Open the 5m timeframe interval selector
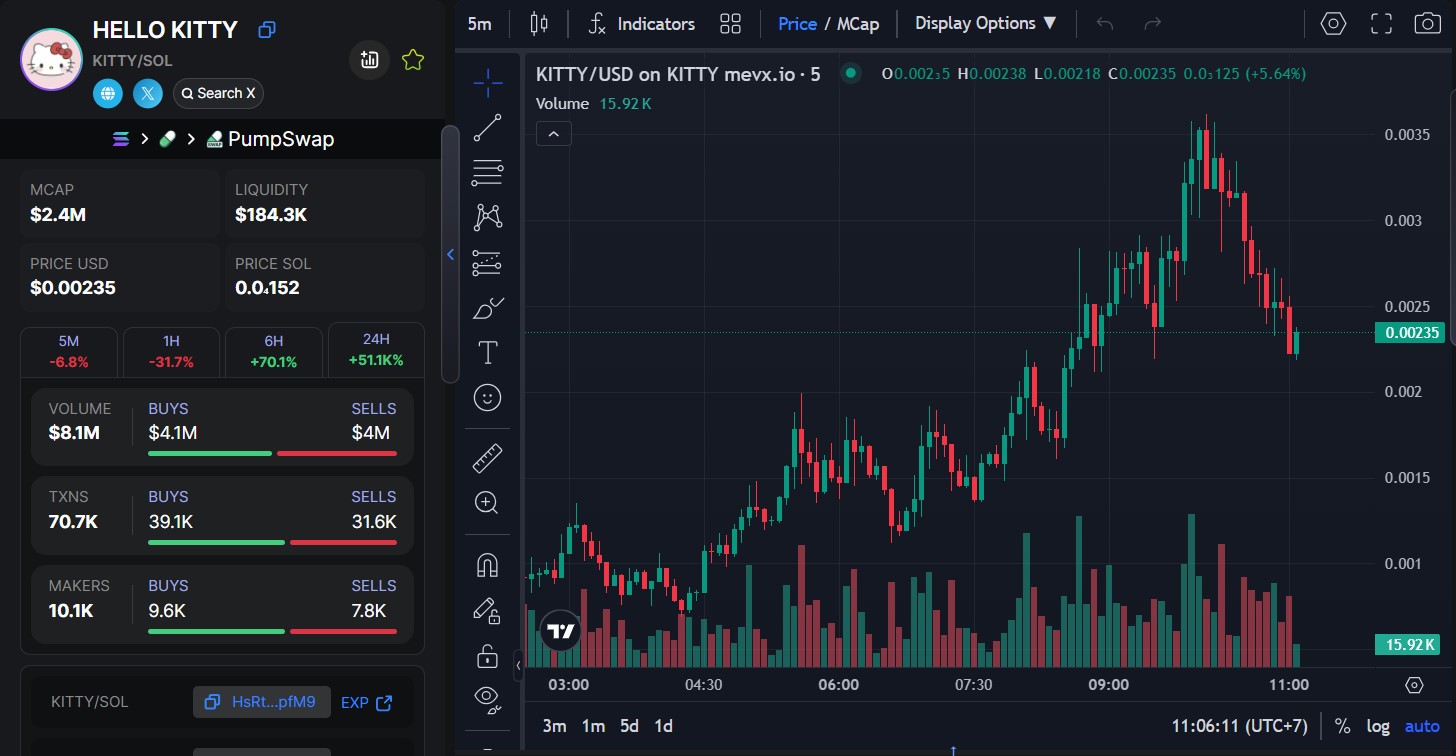Image resolution: width=1456 pixels, height=756 pixels. tap(480, 23)
